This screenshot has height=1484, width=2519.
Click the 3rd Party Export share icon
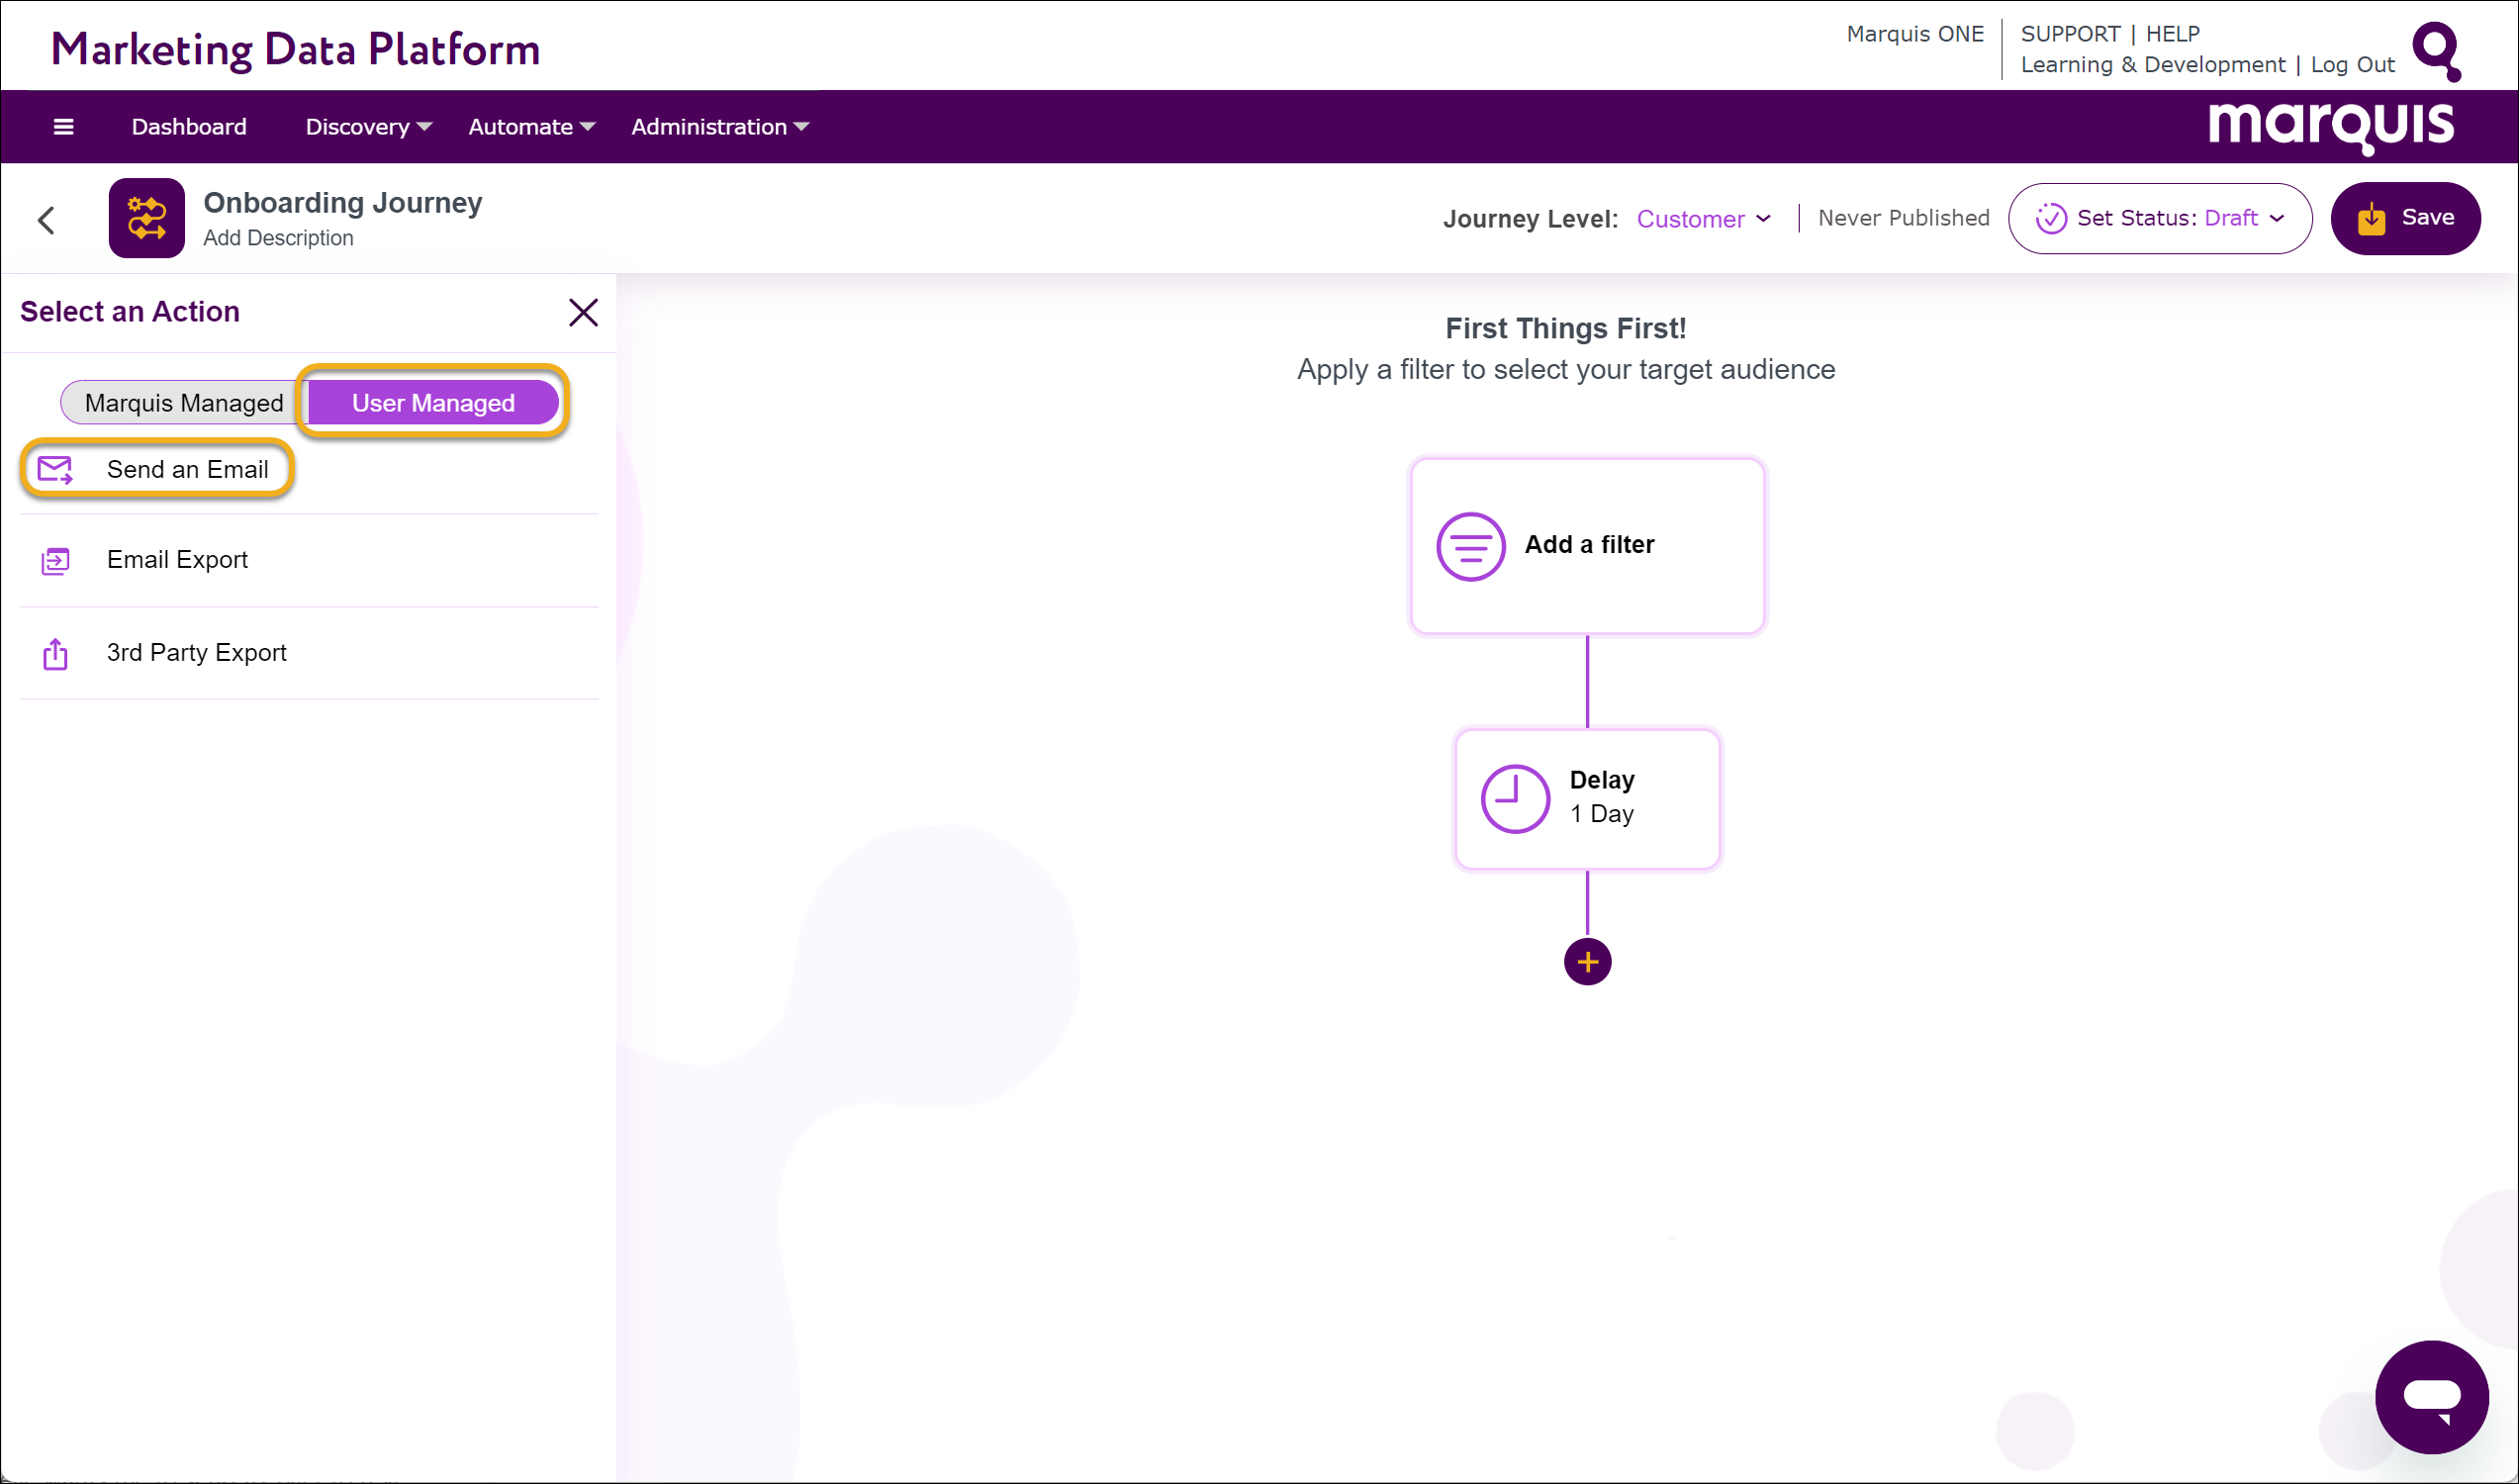tap(55, 654)
